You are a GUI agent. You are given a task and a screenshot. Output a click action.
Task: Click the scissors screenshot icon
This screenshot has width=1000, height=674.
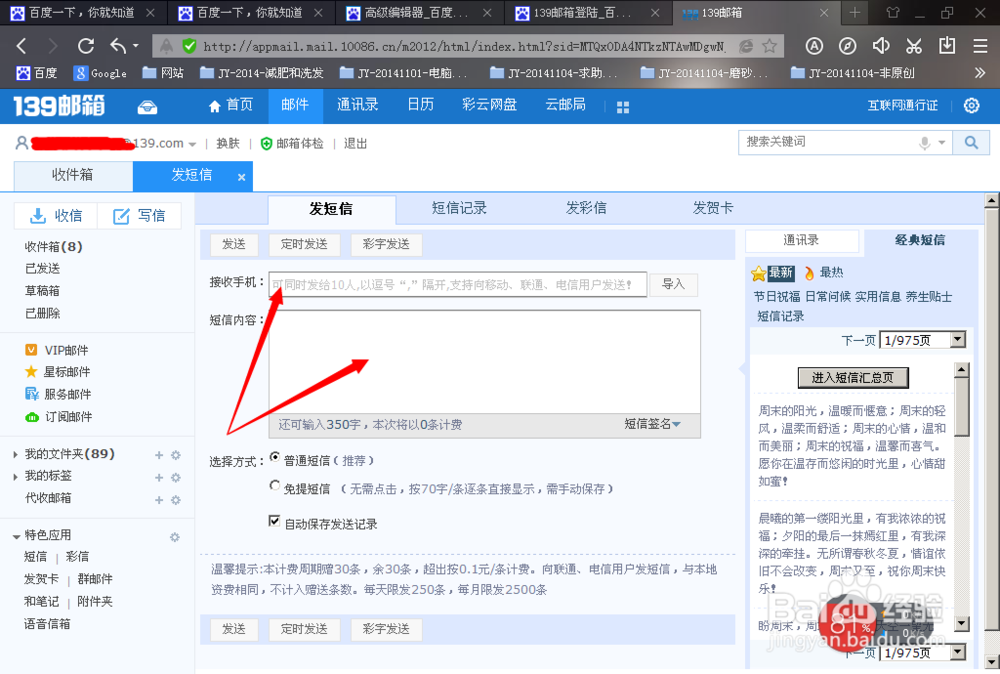pyautogui.click(x=914, y=46)
